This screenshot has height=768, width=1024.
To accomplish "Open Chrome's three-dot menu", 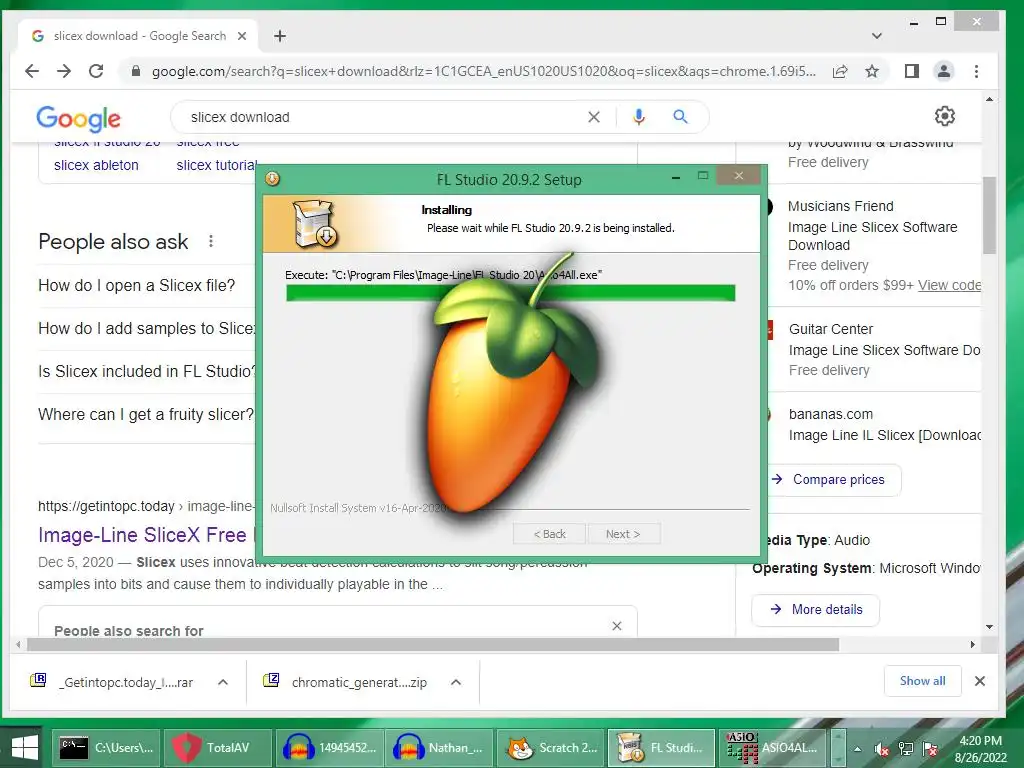I will [x=976, y=71].
